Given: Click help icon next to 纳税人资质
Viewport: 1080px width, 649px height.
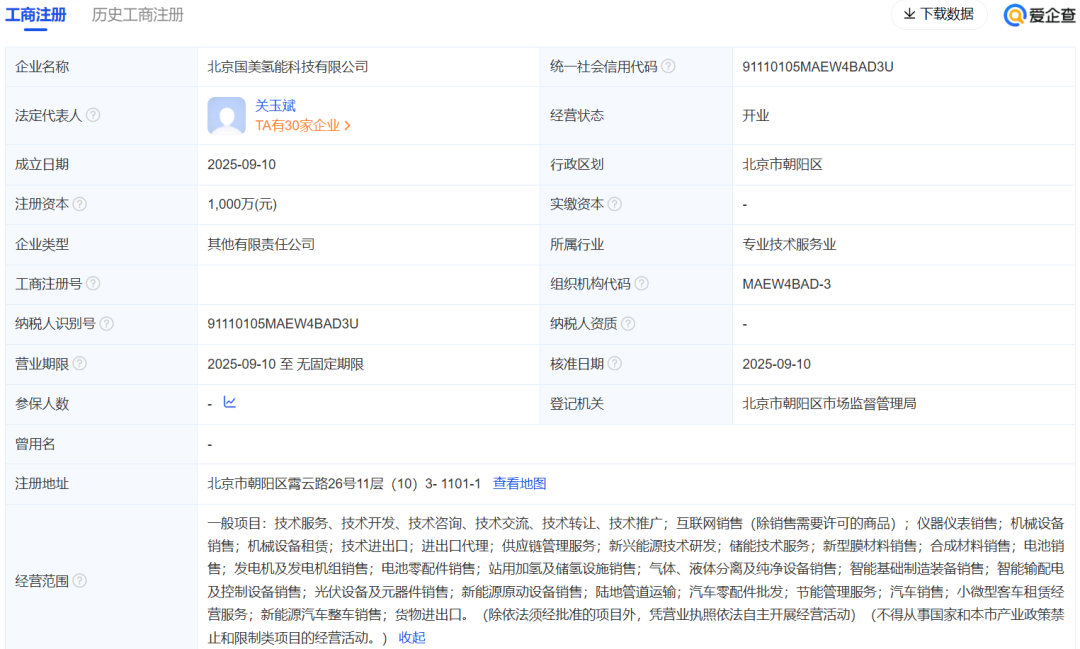Looking at the screenshot, I should pos(627,324).
